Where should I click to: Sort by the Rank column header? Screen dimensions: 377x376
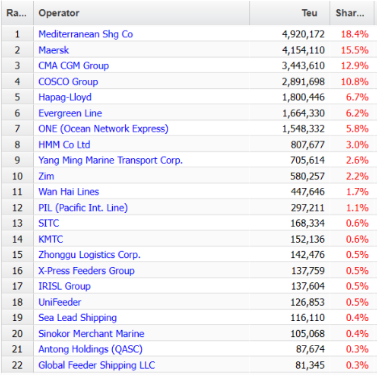point(17,13)
